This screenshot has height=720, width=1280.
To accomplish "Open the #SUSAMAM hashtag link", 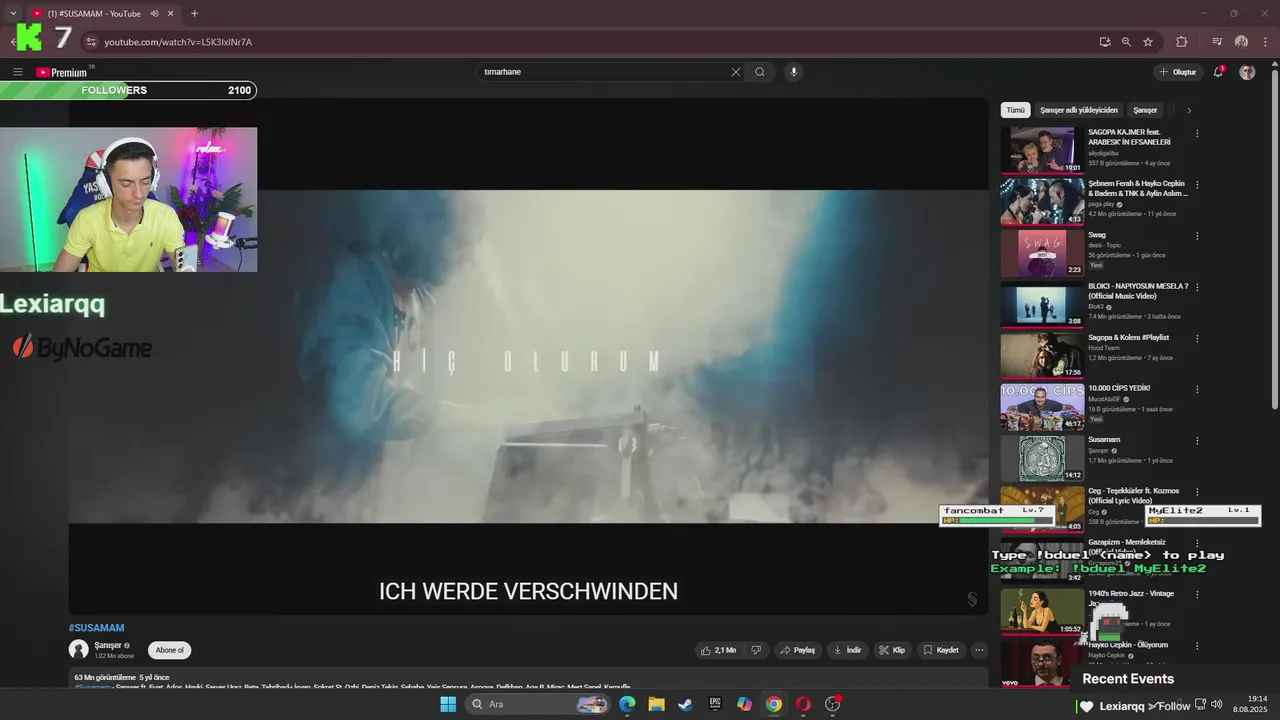I will click(x=96, y=628).
